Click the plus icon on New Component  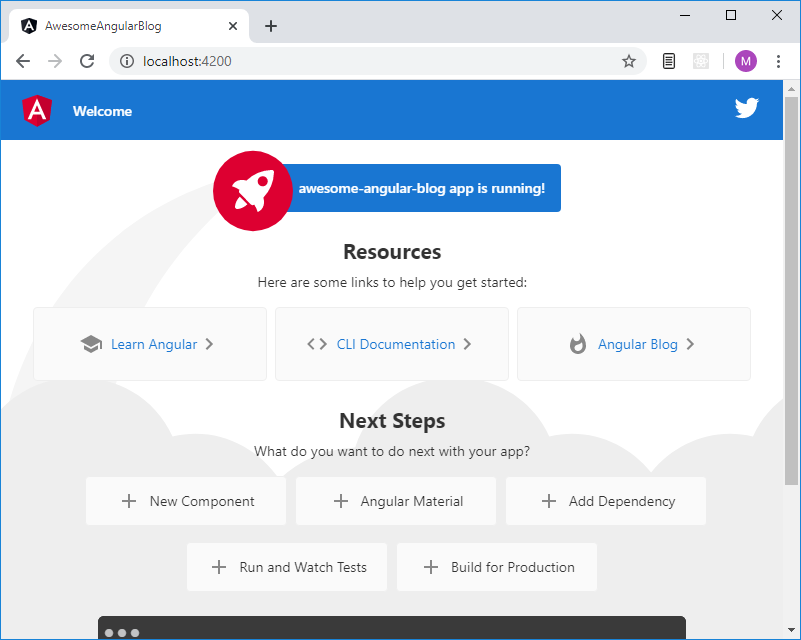click(x=128, y=500)
